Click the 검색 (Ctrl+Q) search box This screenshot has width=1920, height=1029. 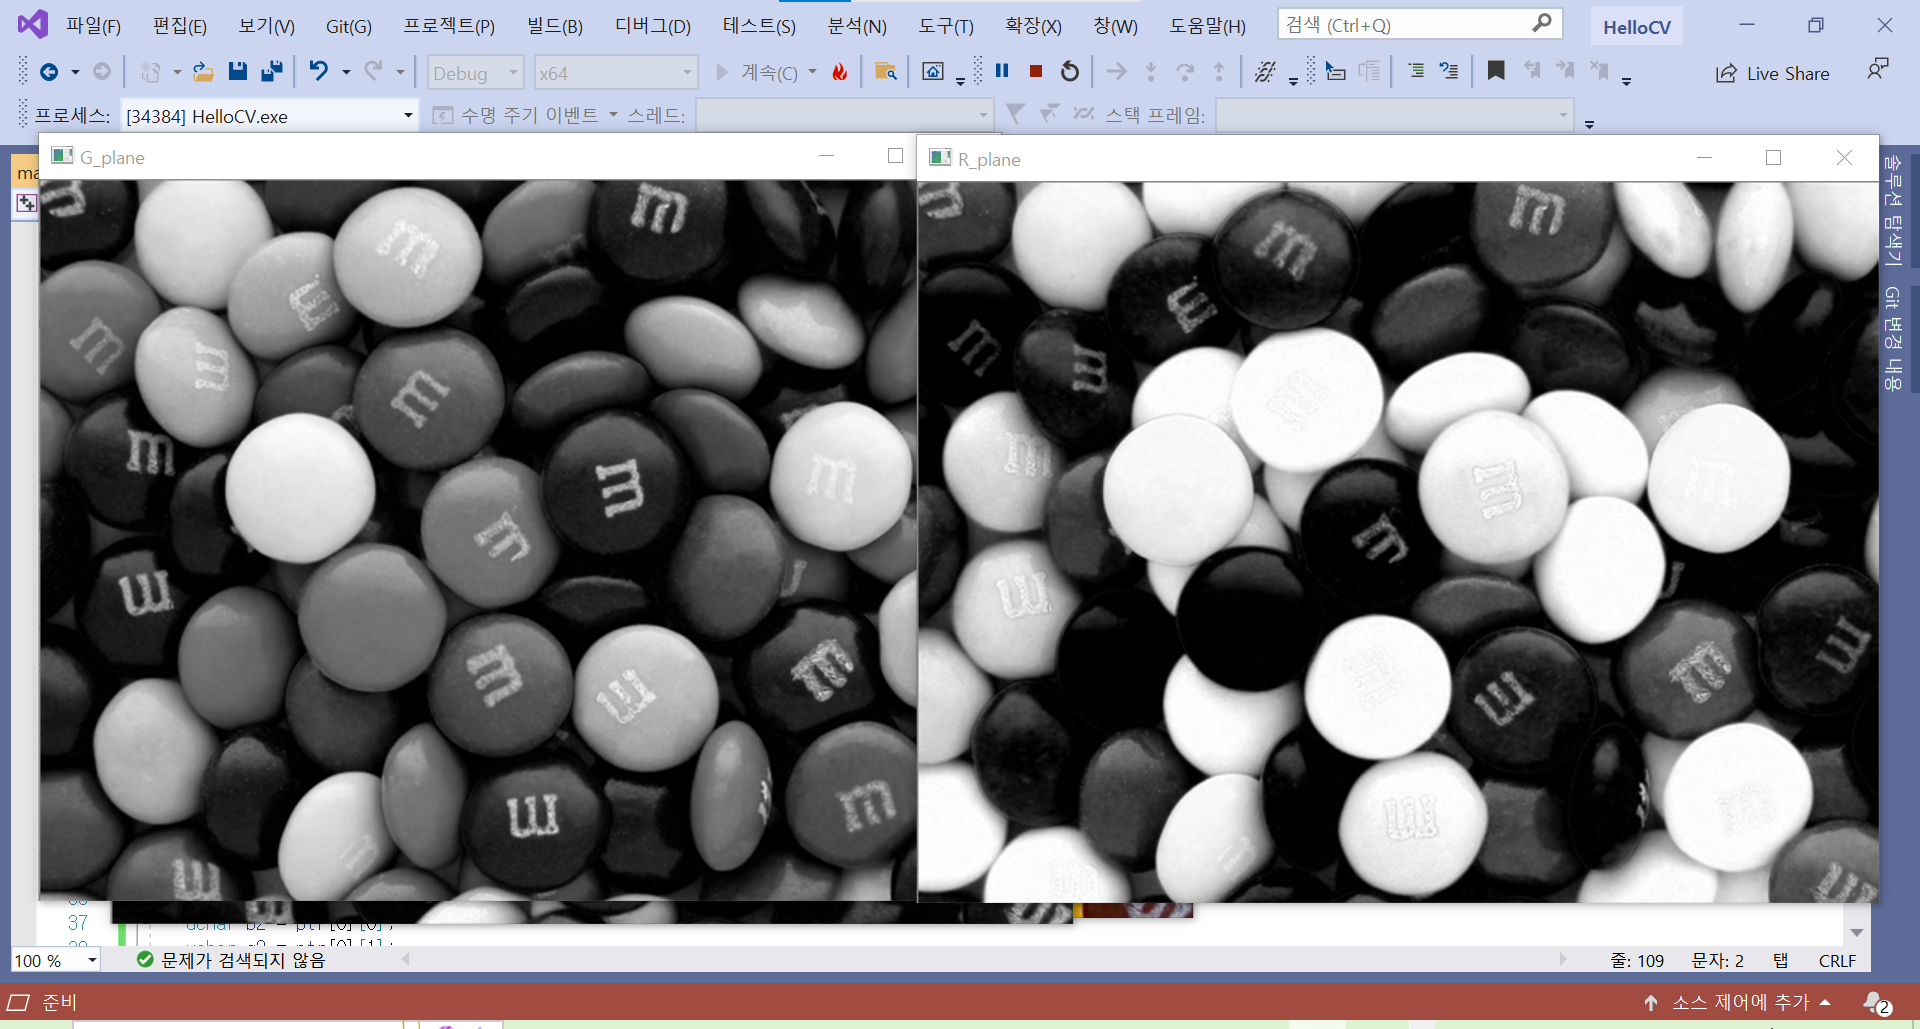[1420, 24]
